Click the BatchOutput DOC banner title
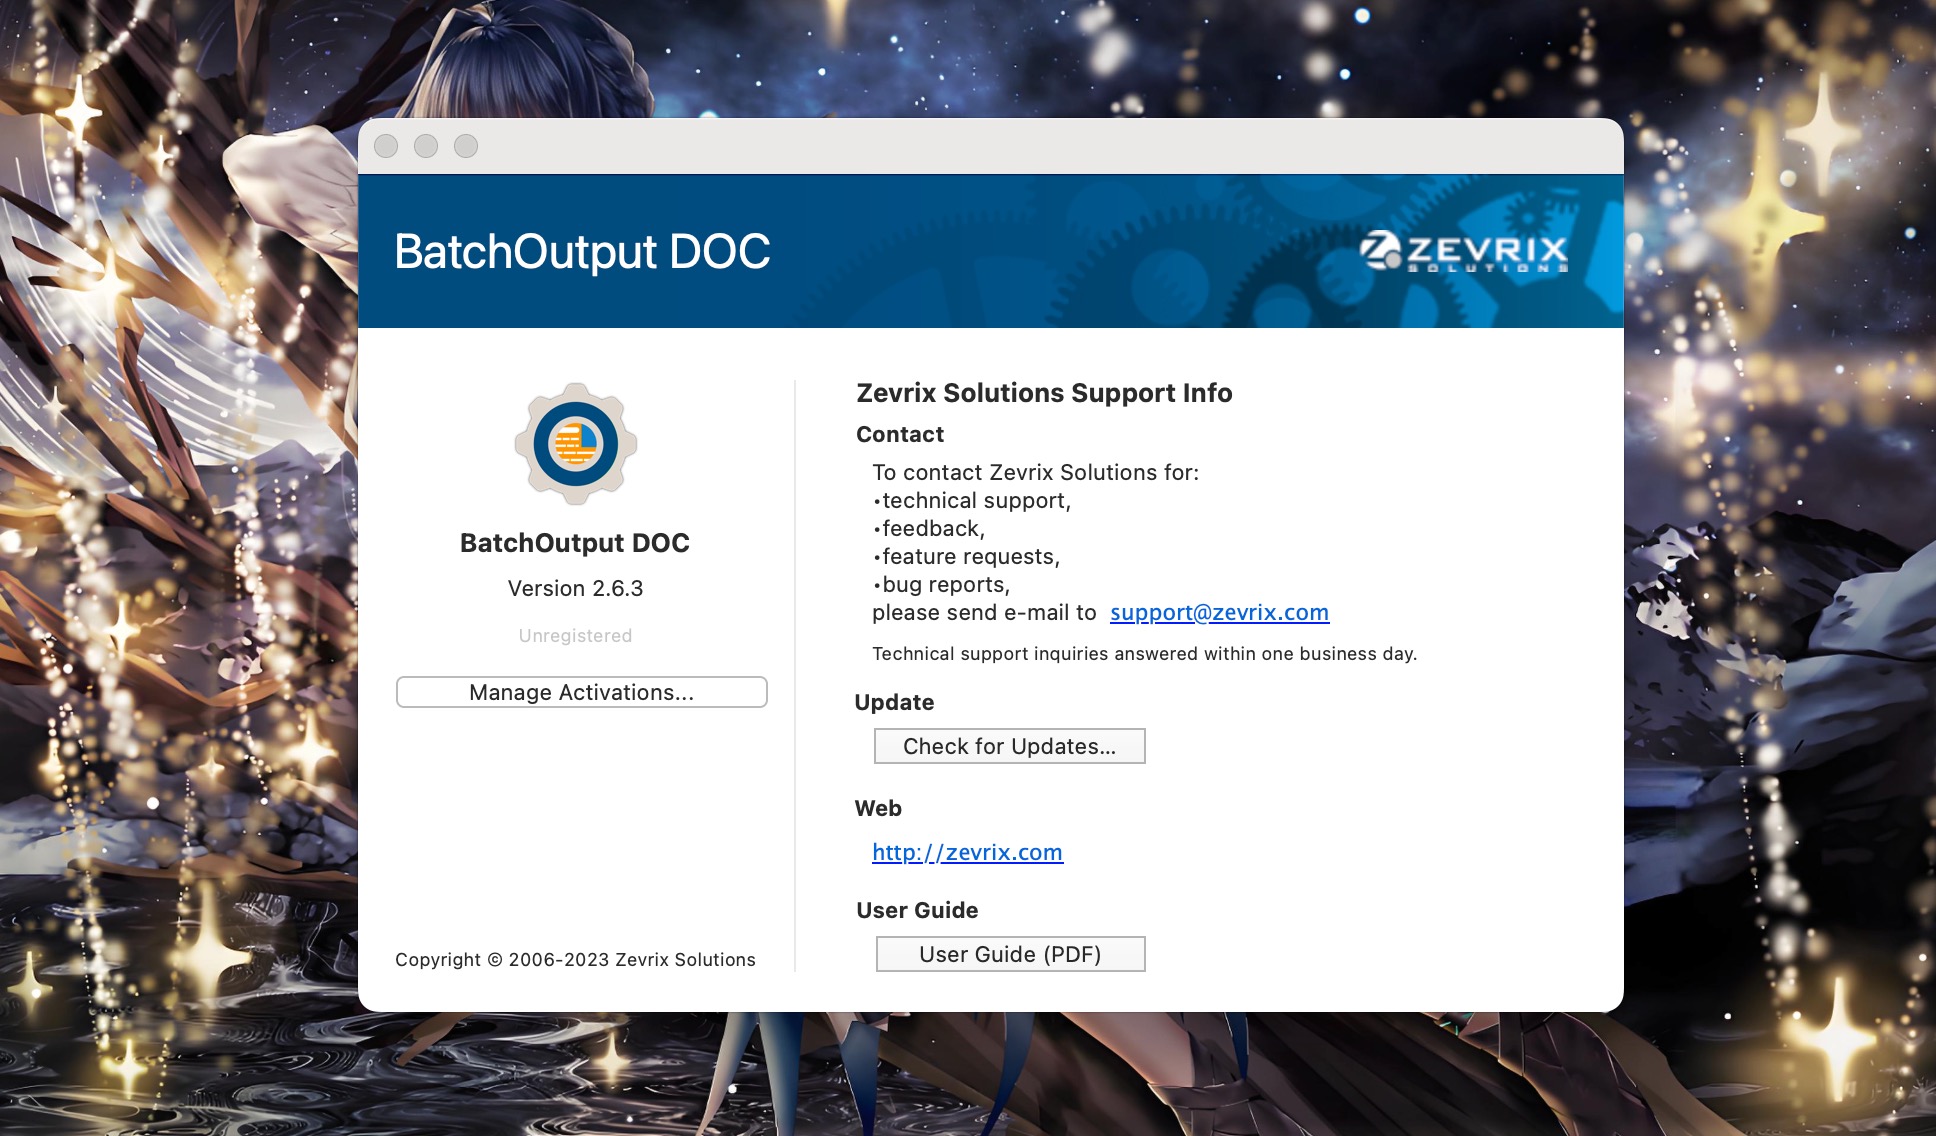This screenshot has height=1136, width=1936. 582,252
